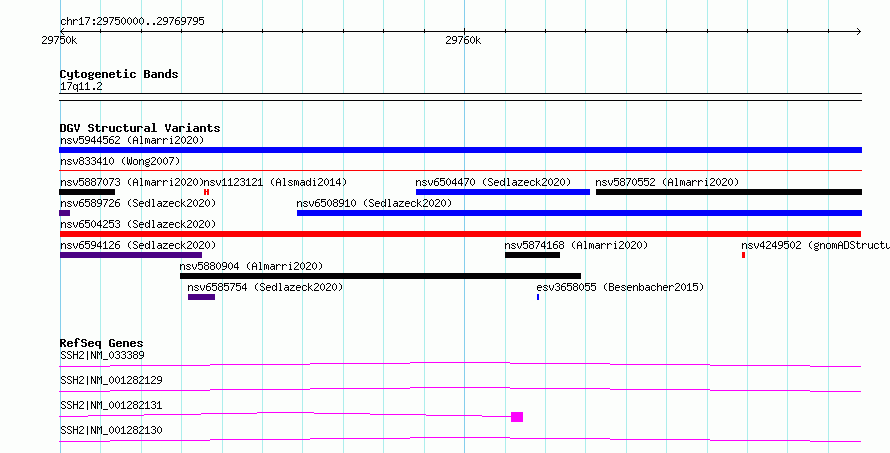The height and width of the screenshot is (453, 890).
Task: Open the nsv6594126 (Sedlazeck2020) label
Action: click(138, 245)
